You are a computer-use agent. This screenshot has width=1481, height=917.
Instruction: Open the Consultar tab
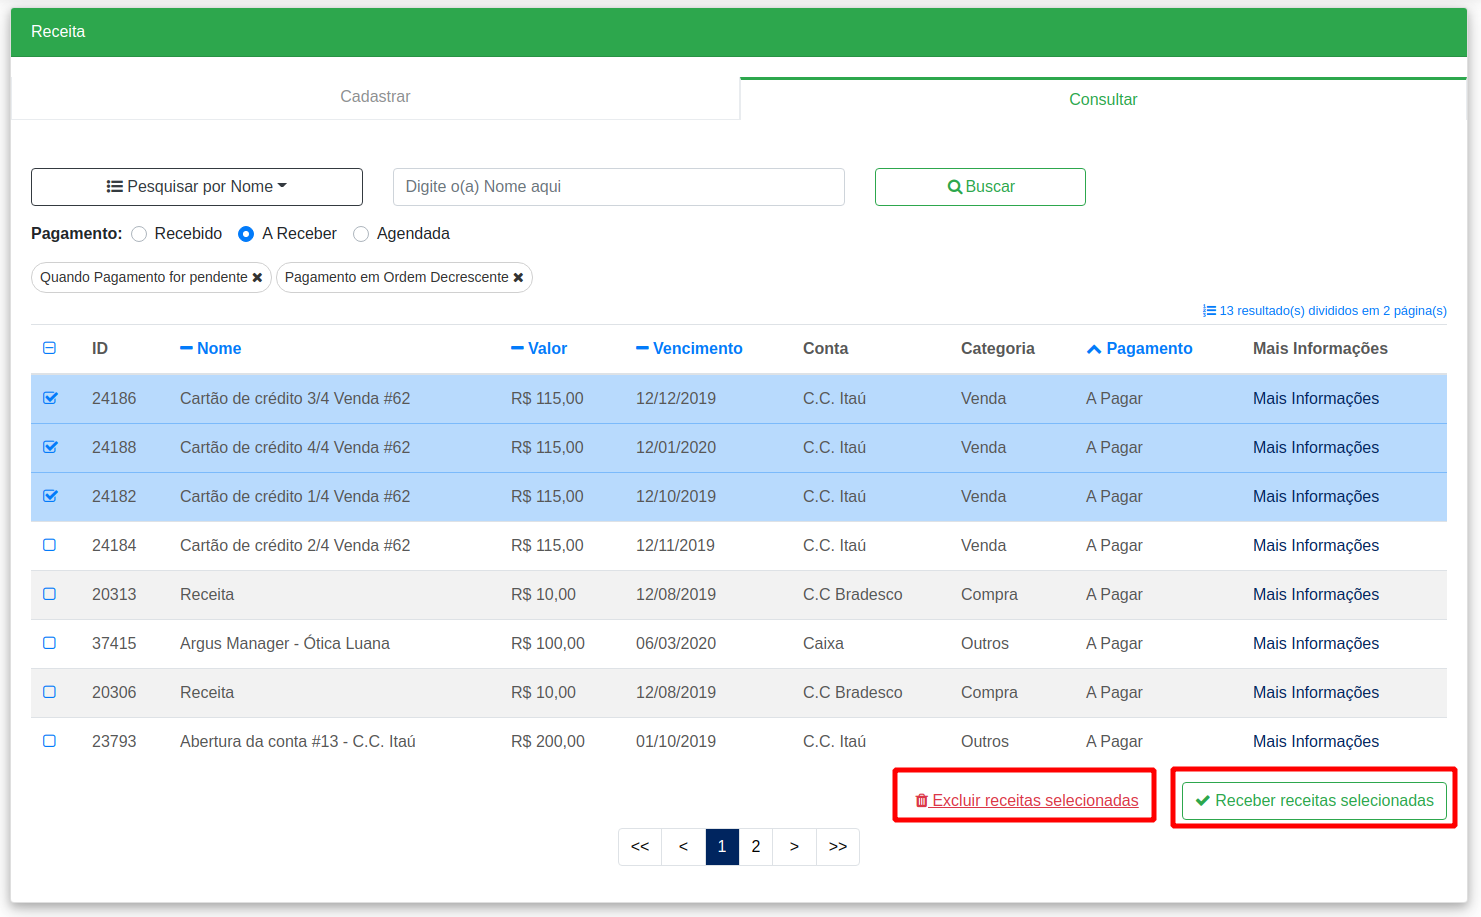[1103, 99]
